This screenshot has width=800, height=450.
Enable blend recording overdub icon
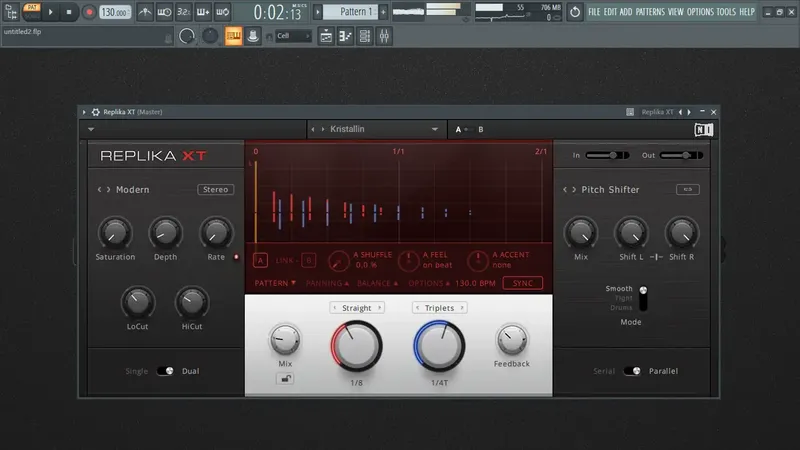(x=203, y=12)
